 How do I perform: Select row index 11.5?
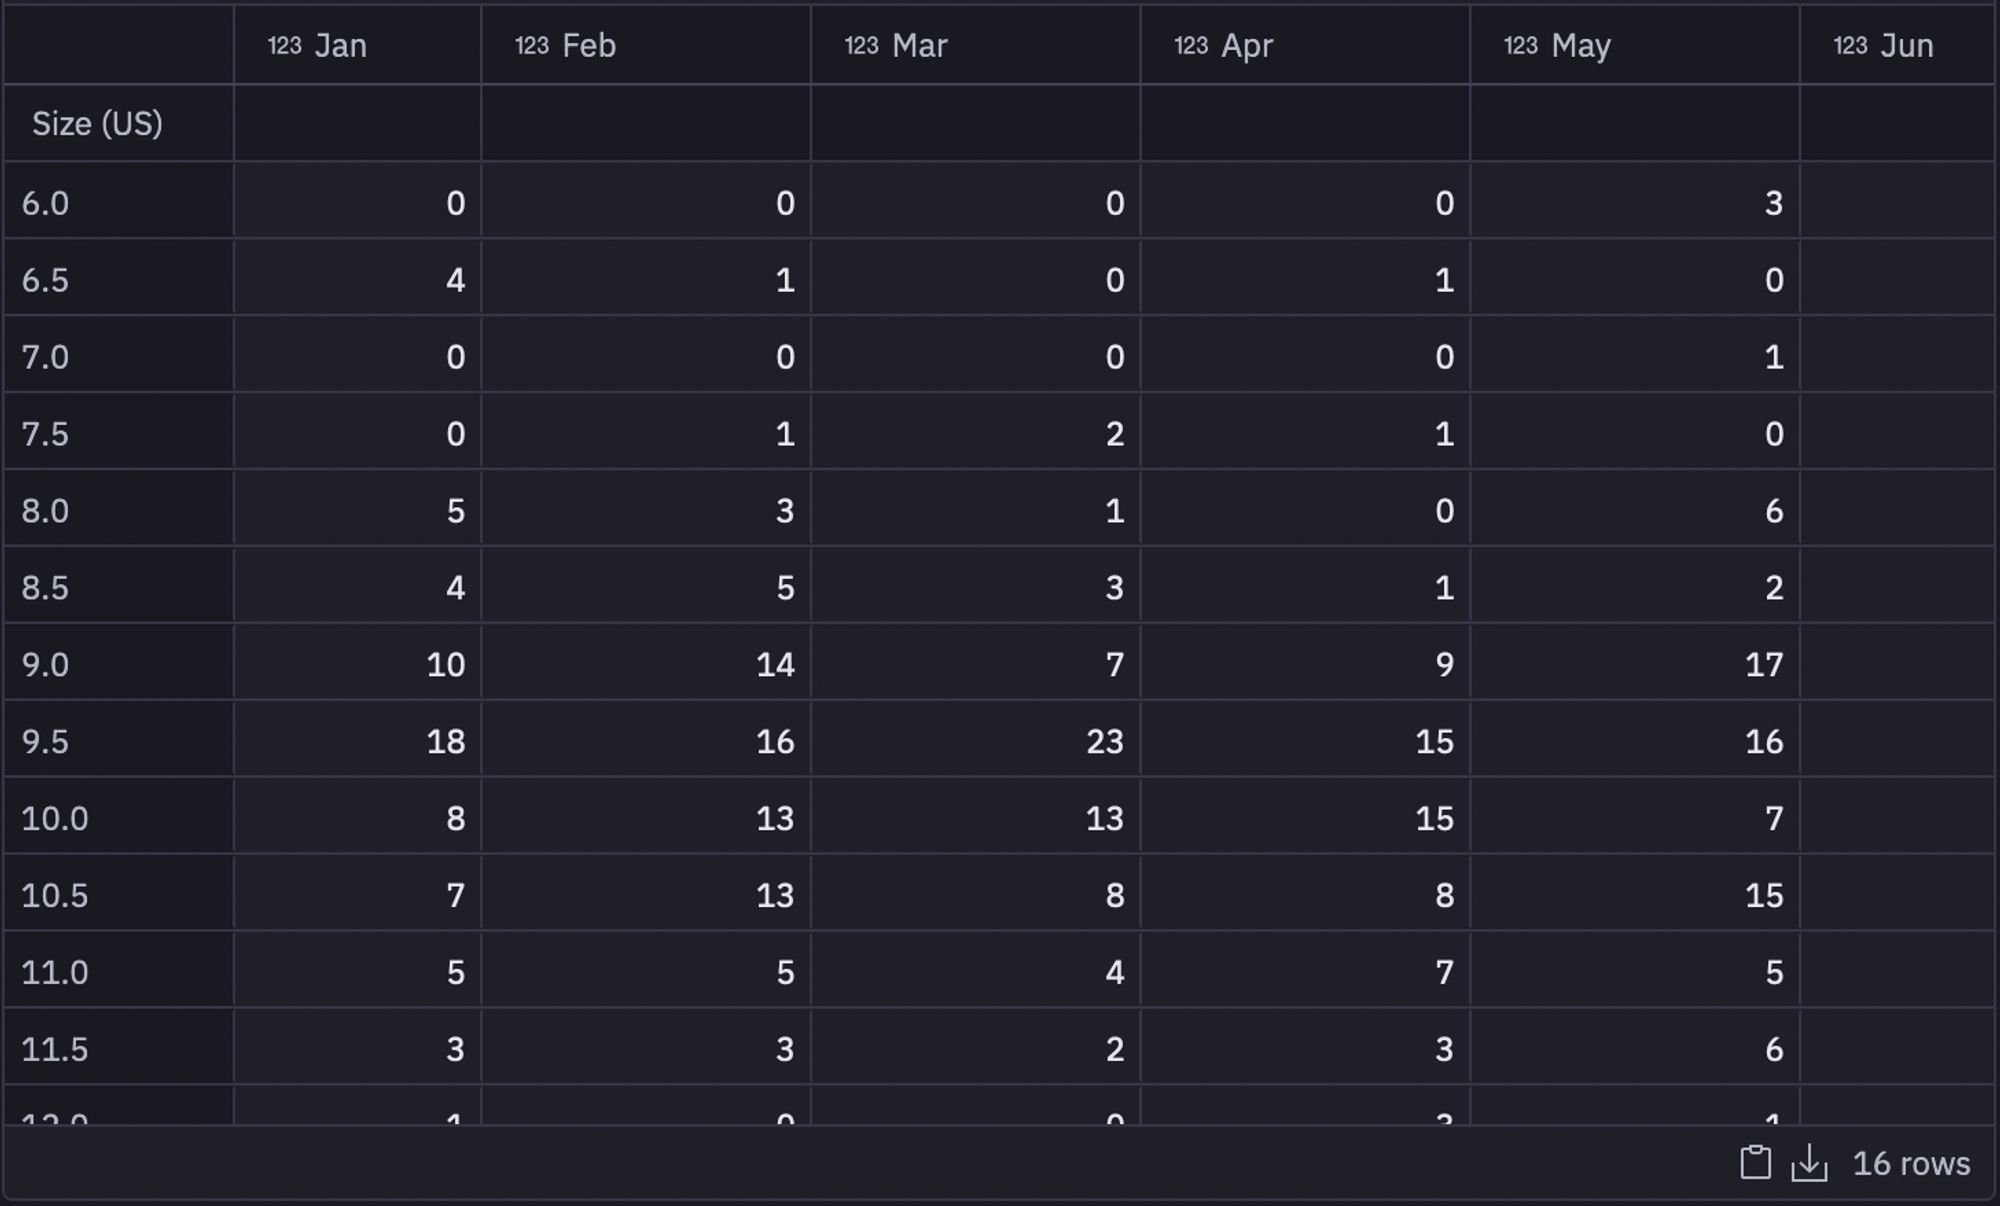(x=118, y=1049)
